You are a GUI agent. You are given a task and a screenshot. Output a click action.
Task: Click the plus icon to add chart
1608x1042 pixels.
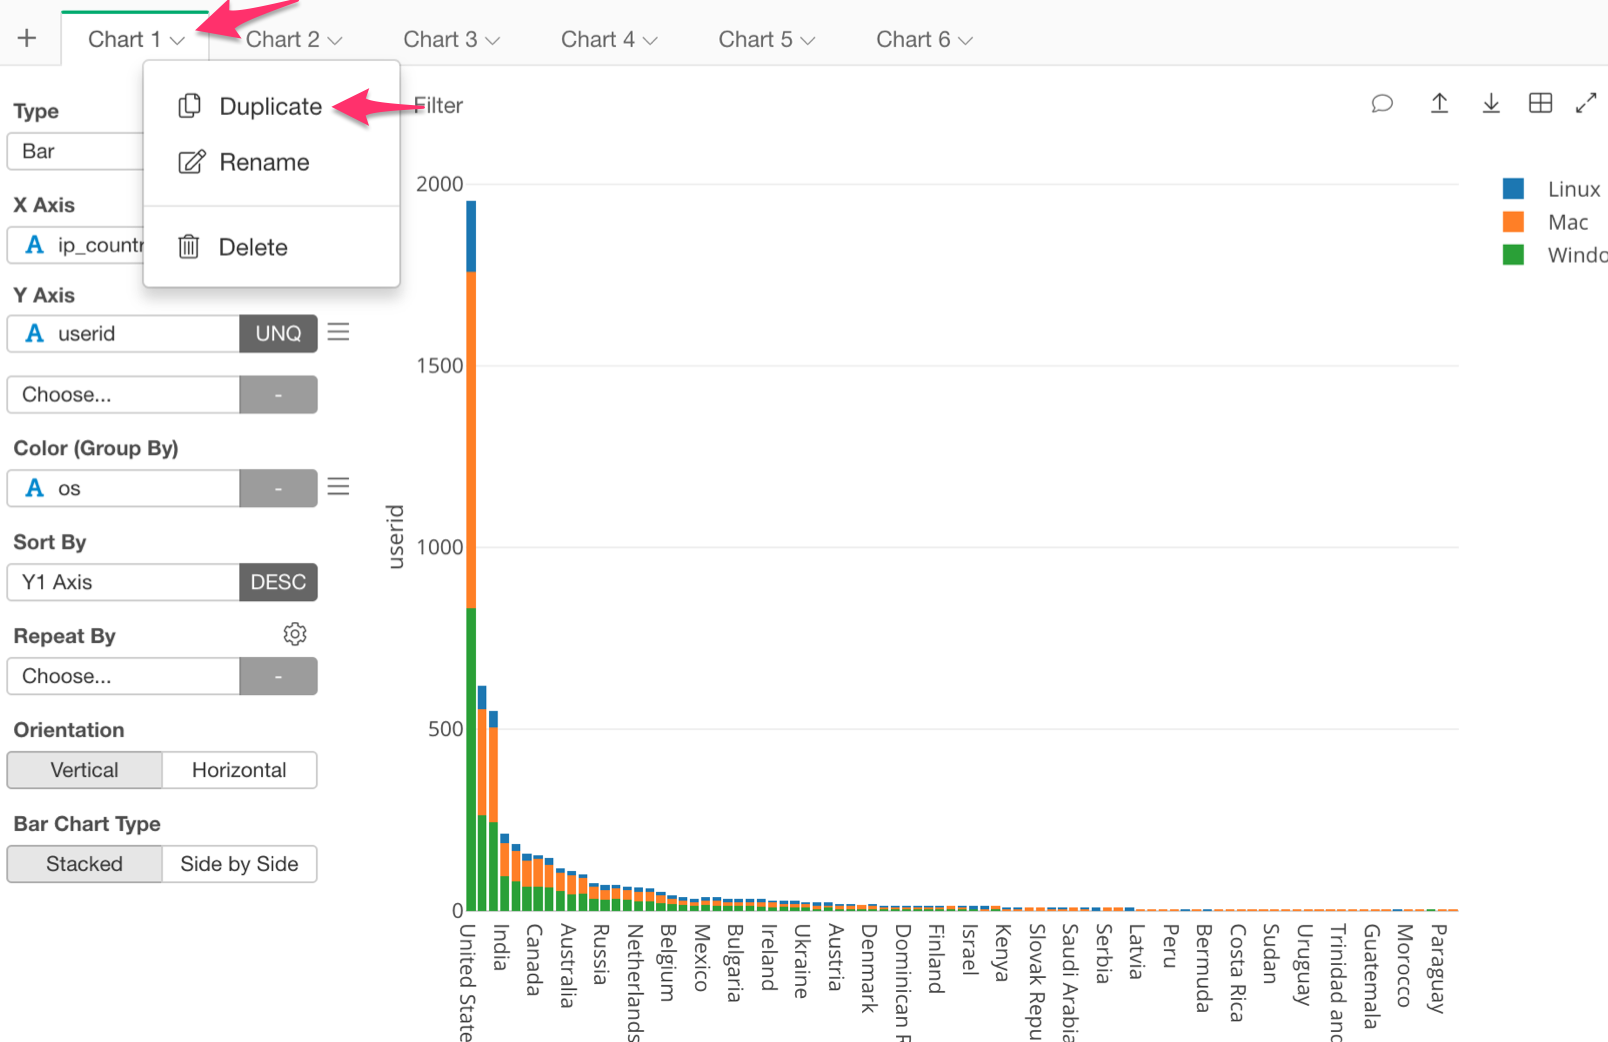(27, 38)
